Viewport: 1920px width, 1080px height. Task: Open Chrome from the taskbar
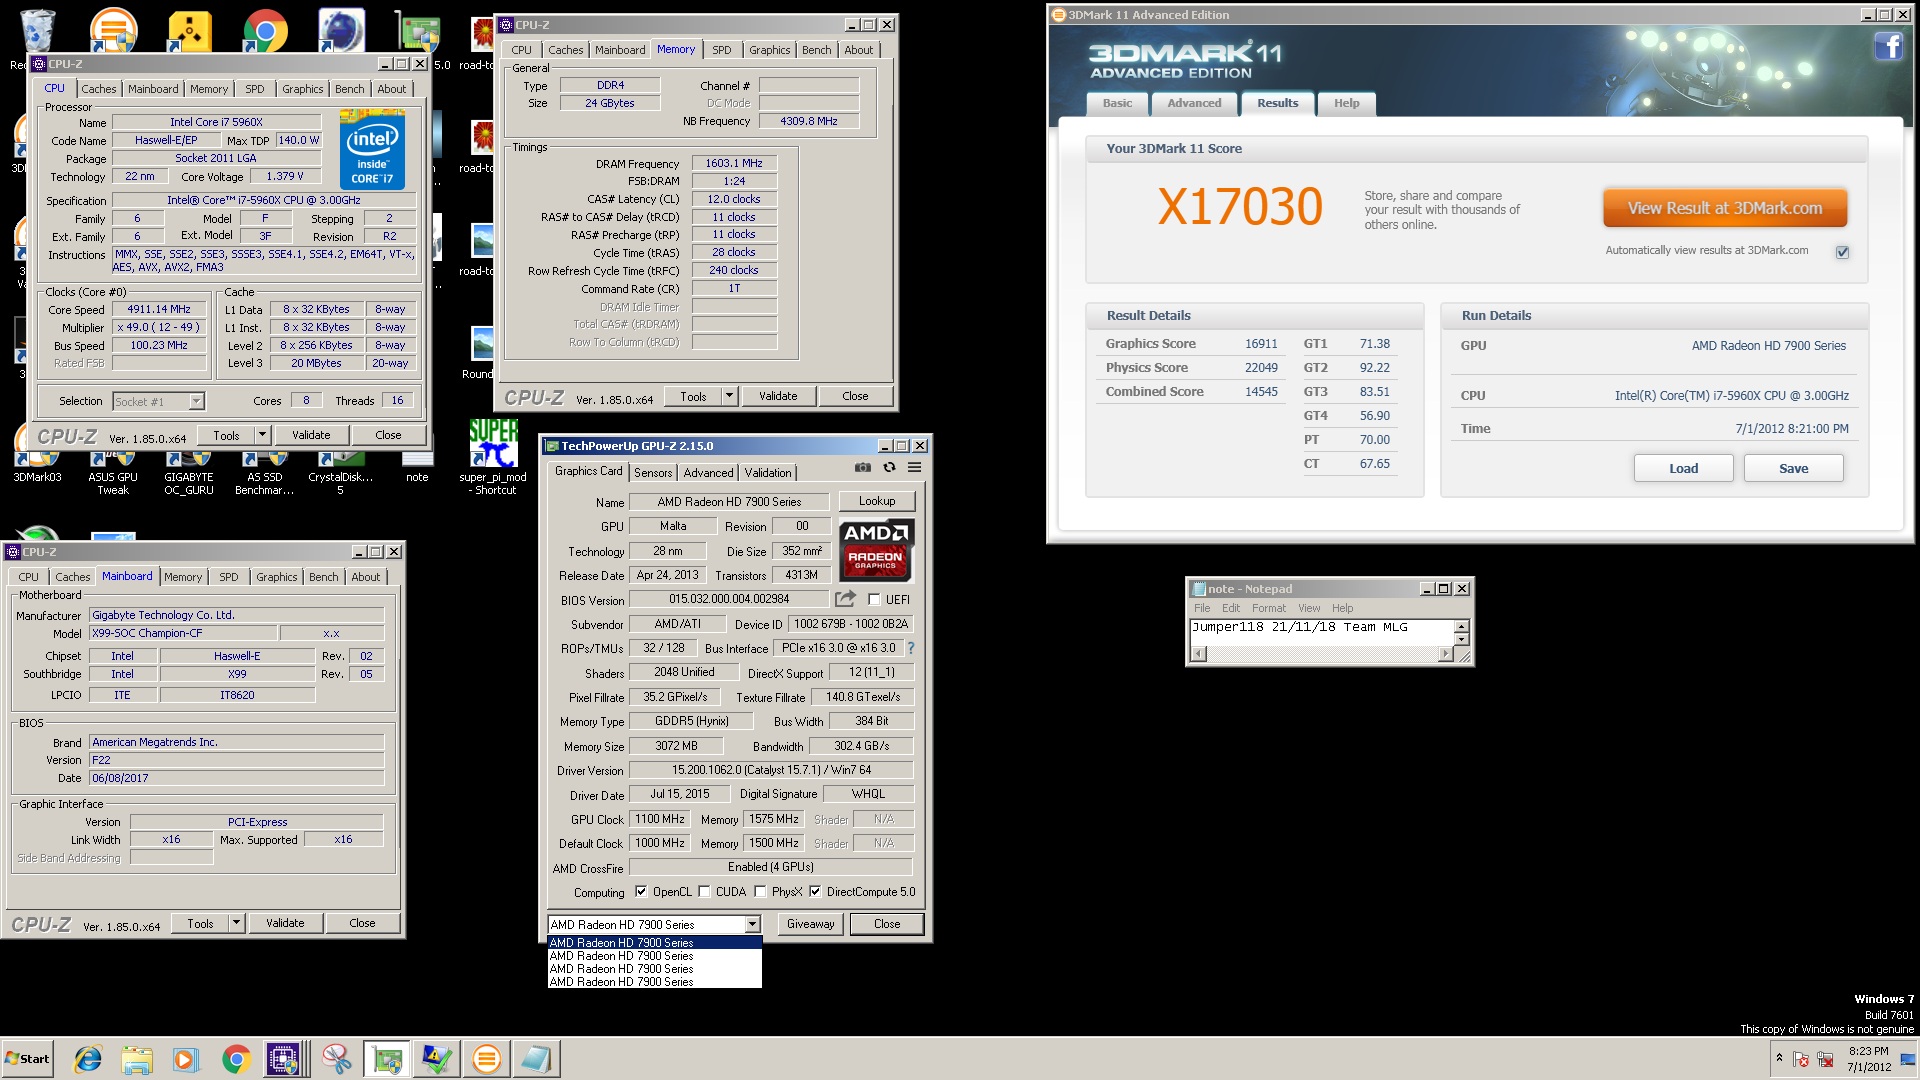click(x=236, y=1059)
